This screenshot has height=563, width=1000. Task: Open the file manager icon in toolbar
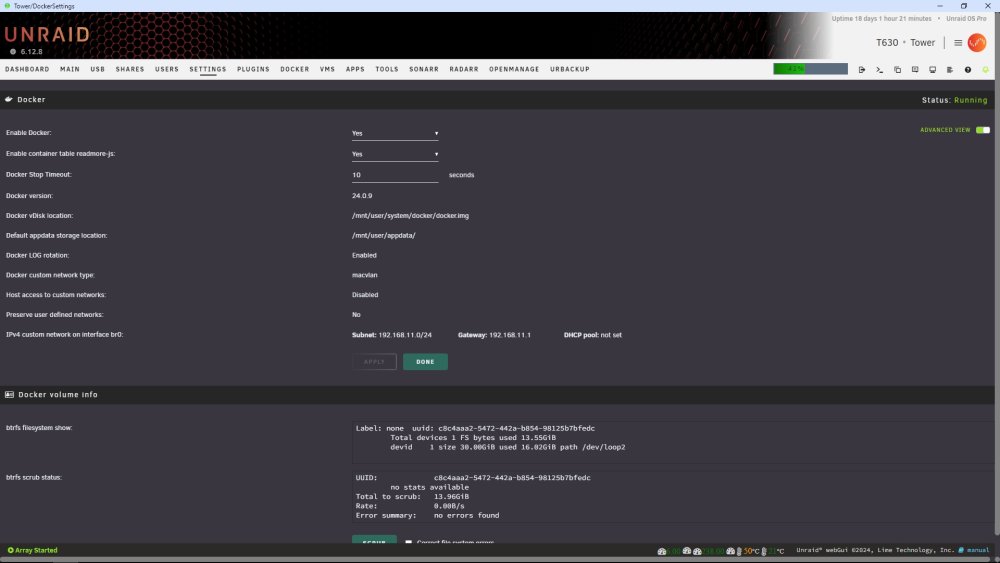click(897, 69)
